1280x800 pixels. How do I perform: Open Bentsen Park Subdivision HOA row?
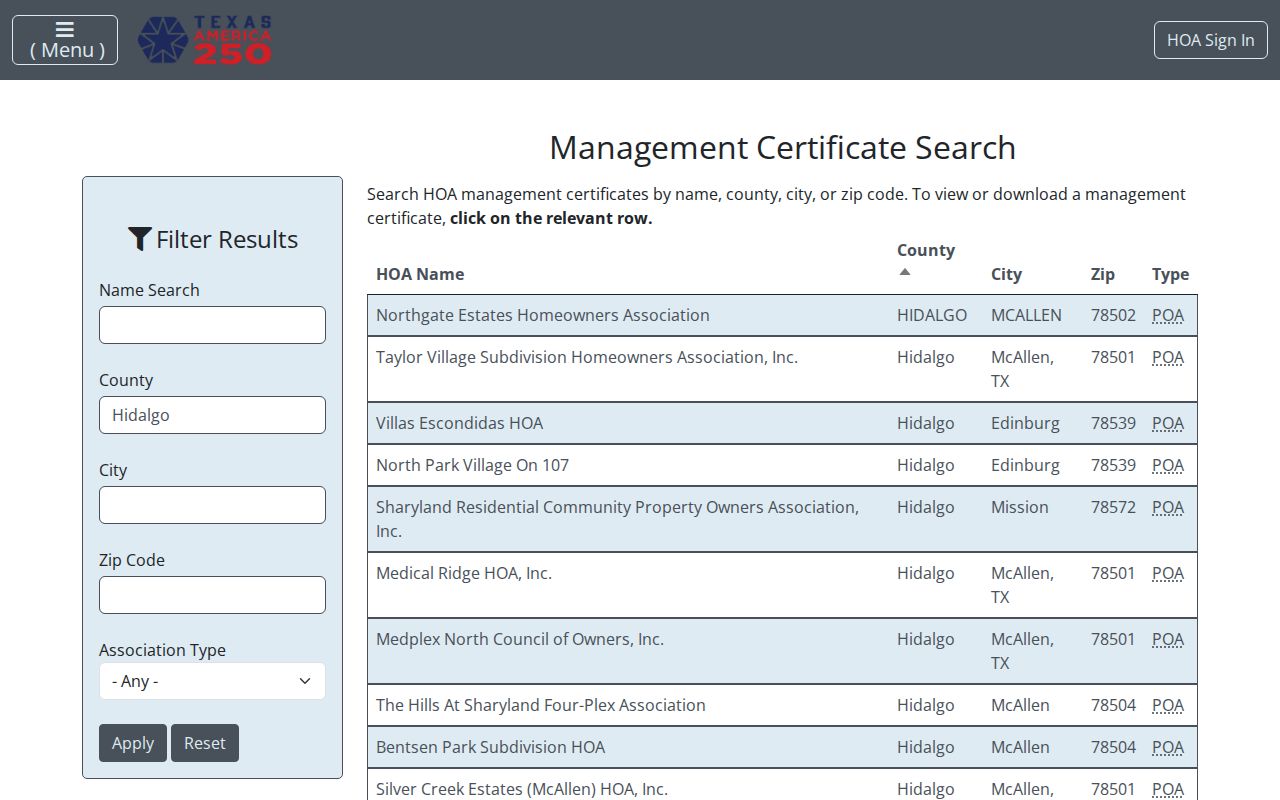point(782,747)
